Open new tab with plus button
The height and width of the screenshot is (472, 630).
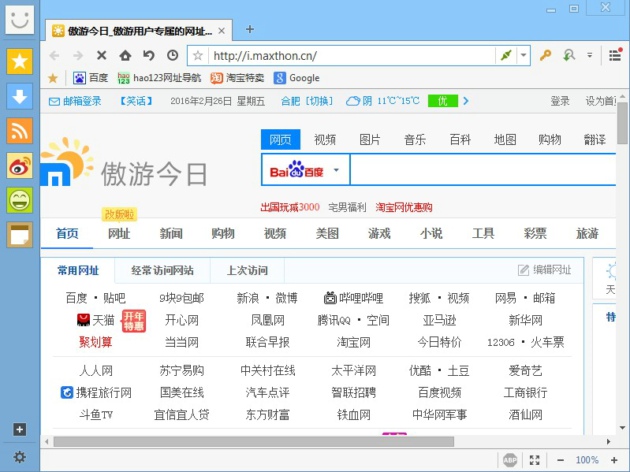[250, 29]
